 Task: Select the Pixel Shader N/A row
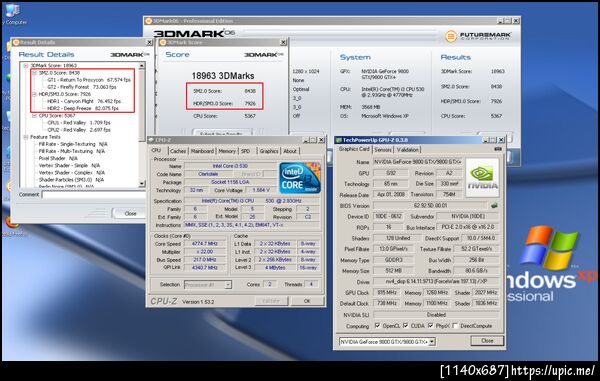coord(58,158)
